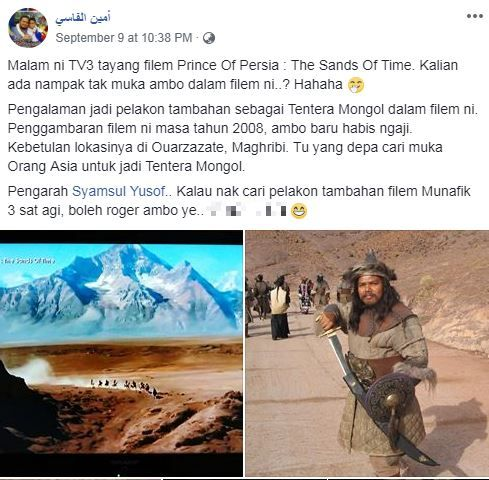Click the pixelated censored text in the post
This screenshot has height=480, width=489.
coord(247,210)
